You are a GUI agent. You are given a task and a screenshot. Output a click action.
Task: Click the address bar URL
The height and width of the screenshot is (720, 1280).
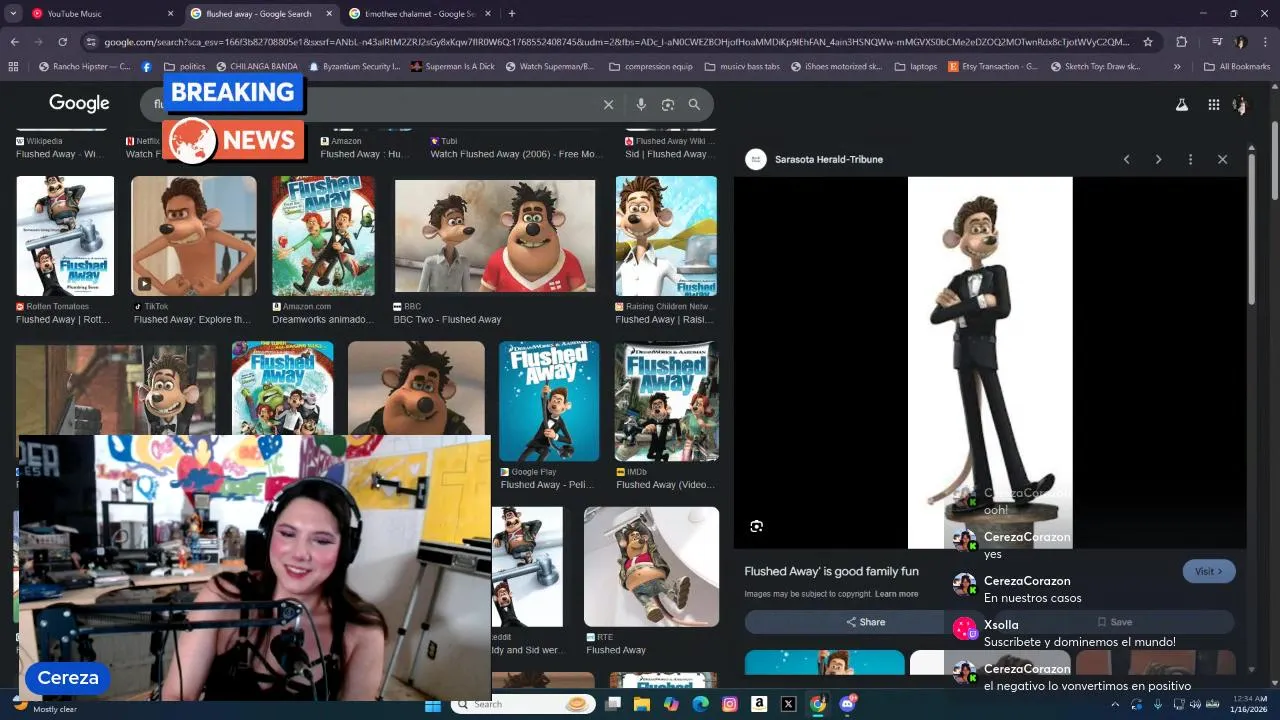tap(616, 42)
